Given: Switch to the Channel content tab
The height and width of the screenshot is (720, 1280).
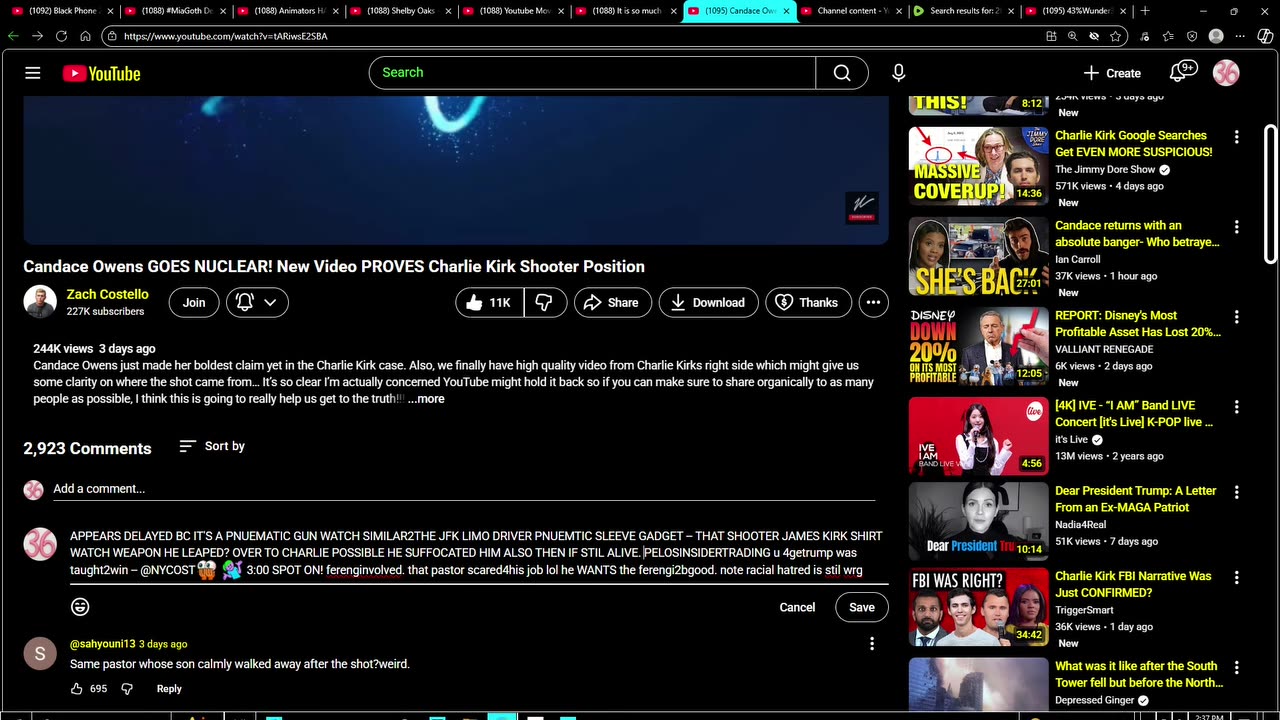Looking at the screenshot, I should click(x=853, y=11).
